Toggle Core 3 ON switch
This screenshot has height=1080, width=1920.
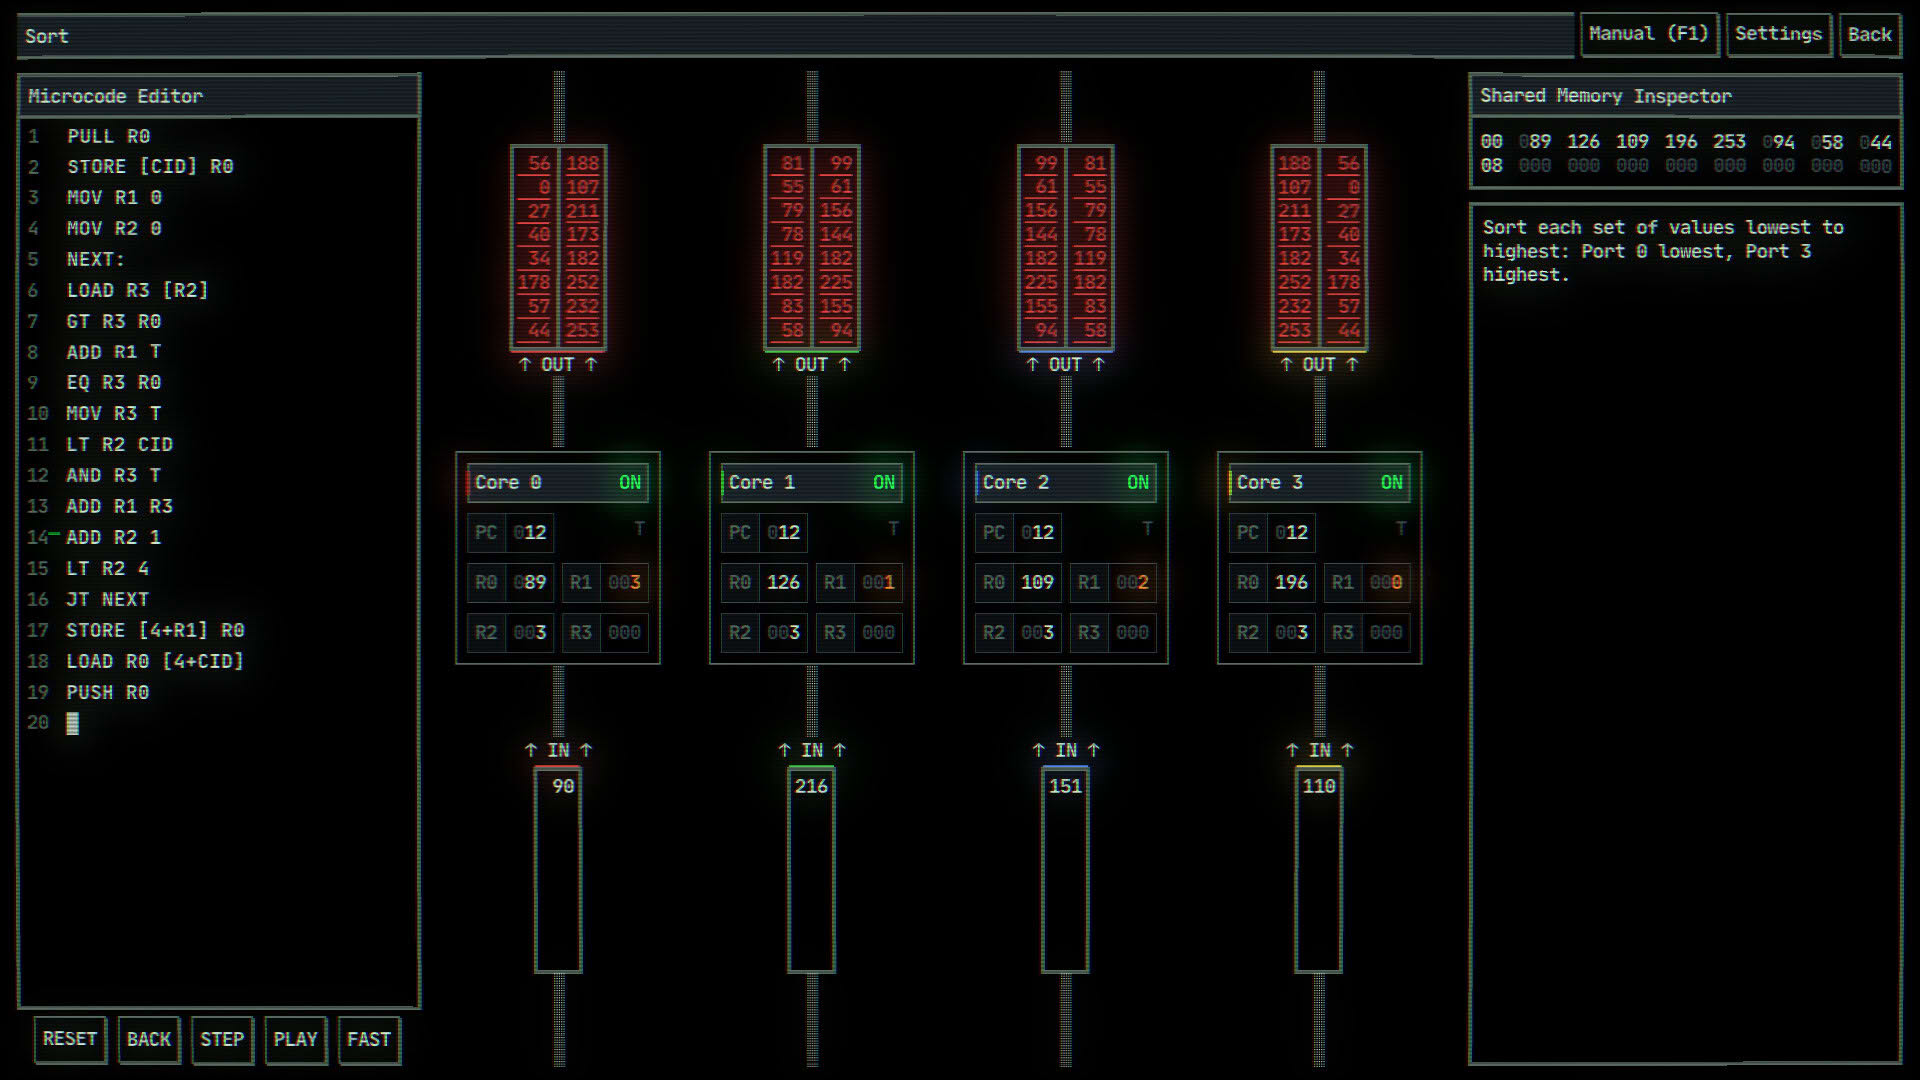tap(1392, 482)
